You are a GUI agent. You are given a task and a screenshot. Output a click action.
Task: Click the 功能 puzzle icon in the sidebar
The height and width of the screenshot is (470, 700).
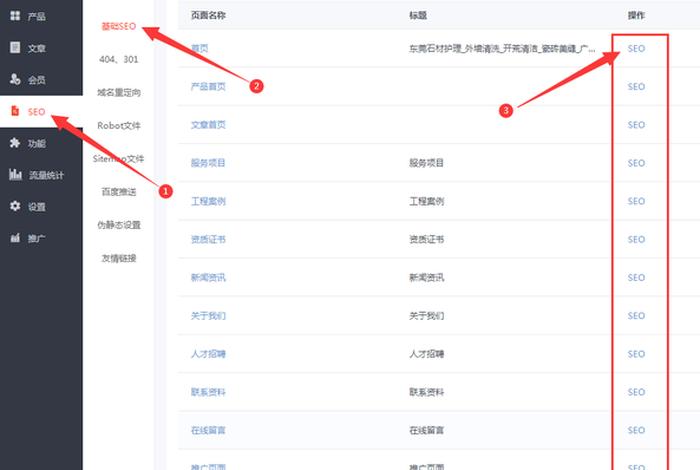coord(15,143)
